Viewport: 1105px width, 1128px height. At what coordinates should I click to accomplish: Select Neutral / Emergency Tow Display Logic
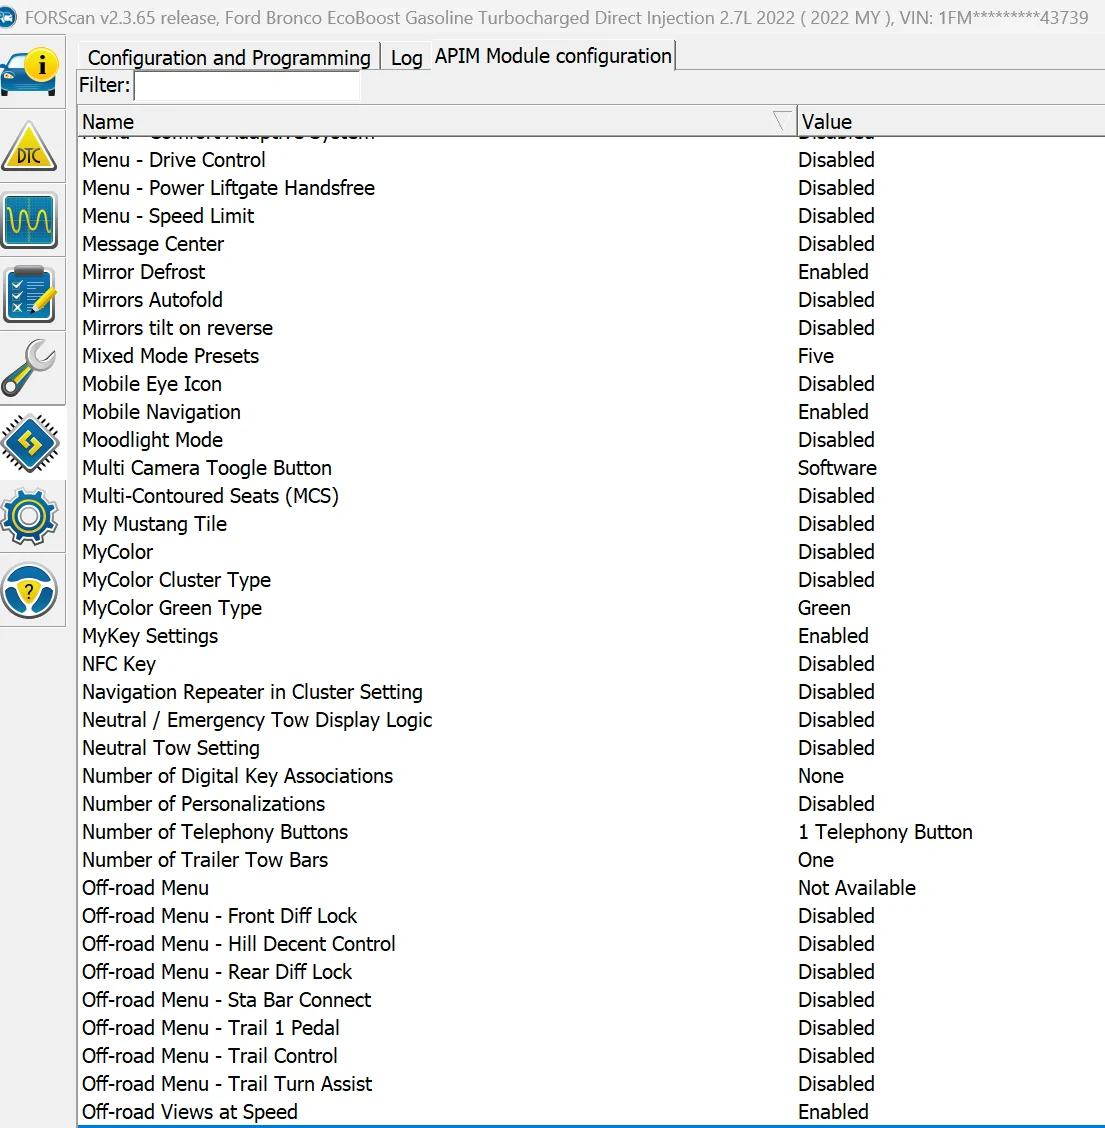coord(591,721)
